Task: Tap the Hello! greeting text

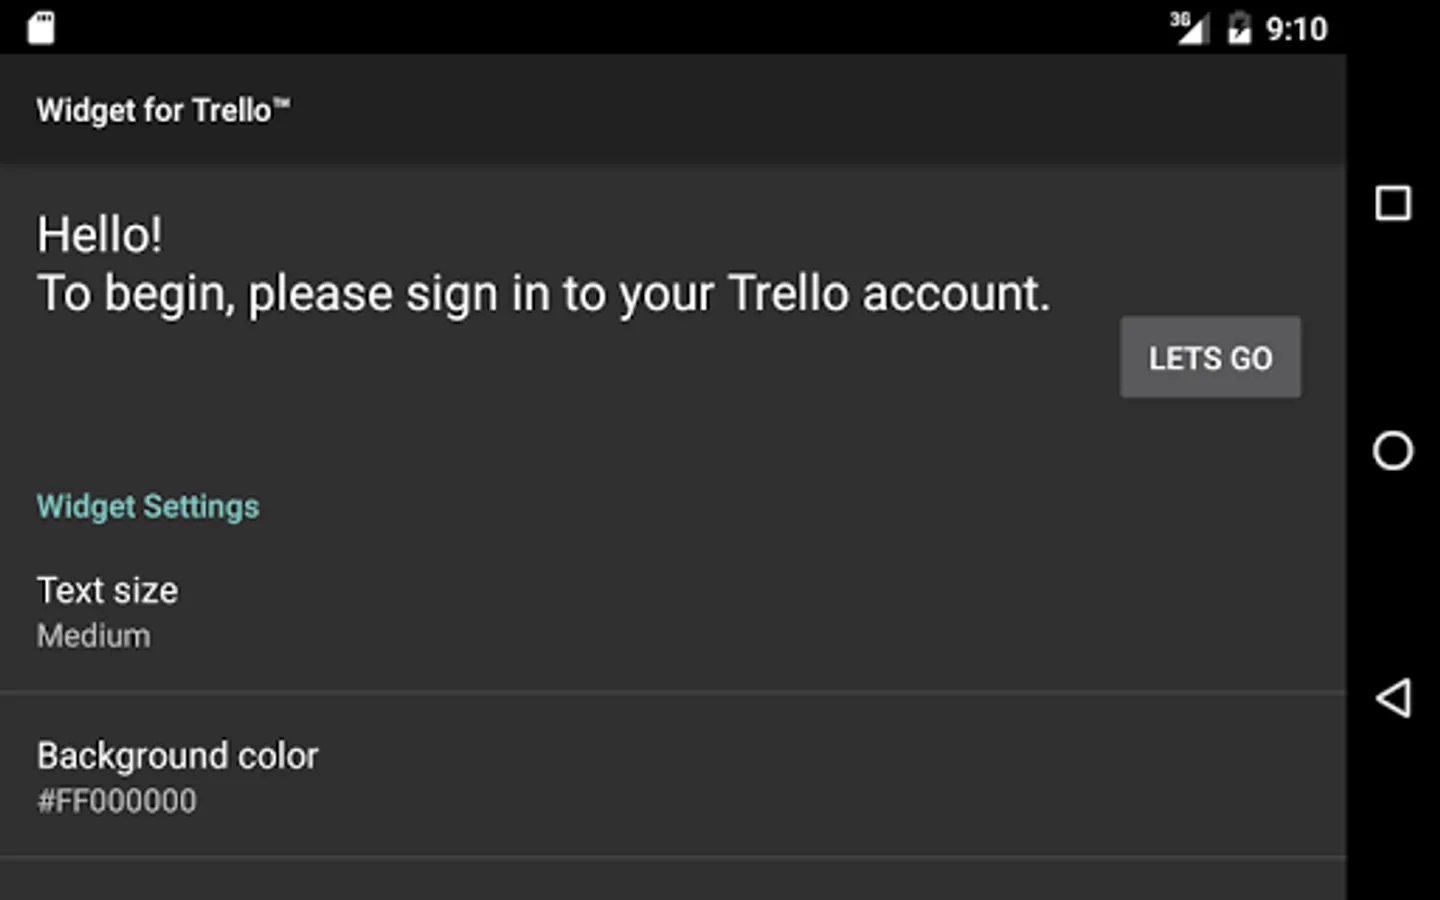Action: (100, 236)
